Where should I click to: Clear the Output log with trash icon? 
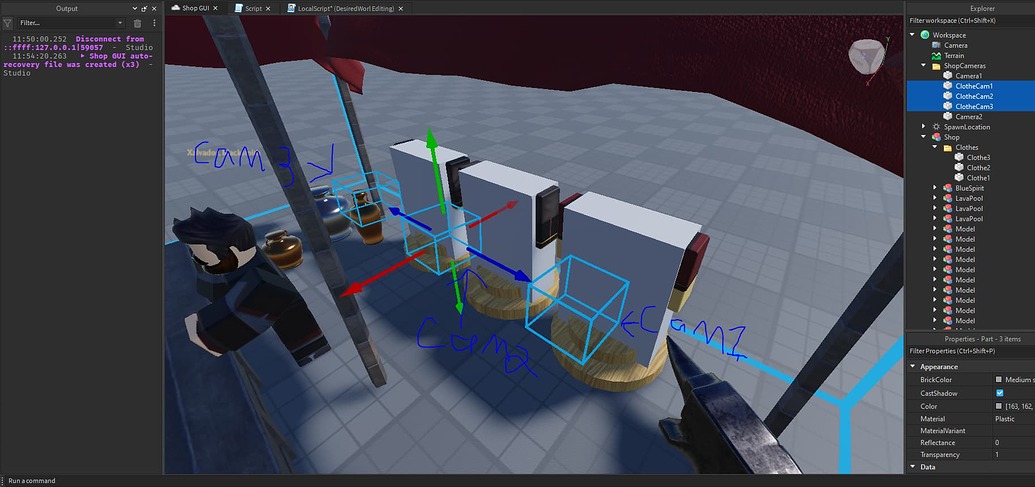[x=137, y=23]
